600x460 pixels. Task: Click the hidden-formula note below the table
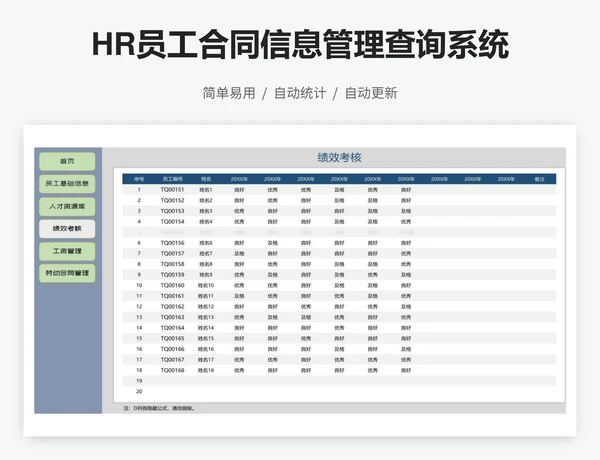tap(160, 408)
